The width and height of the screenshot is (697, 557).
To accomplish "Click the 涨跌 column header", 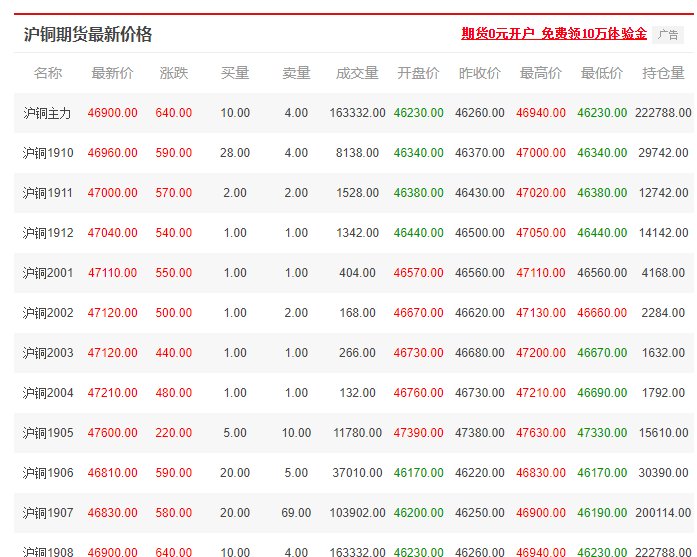I will [174, 73].
